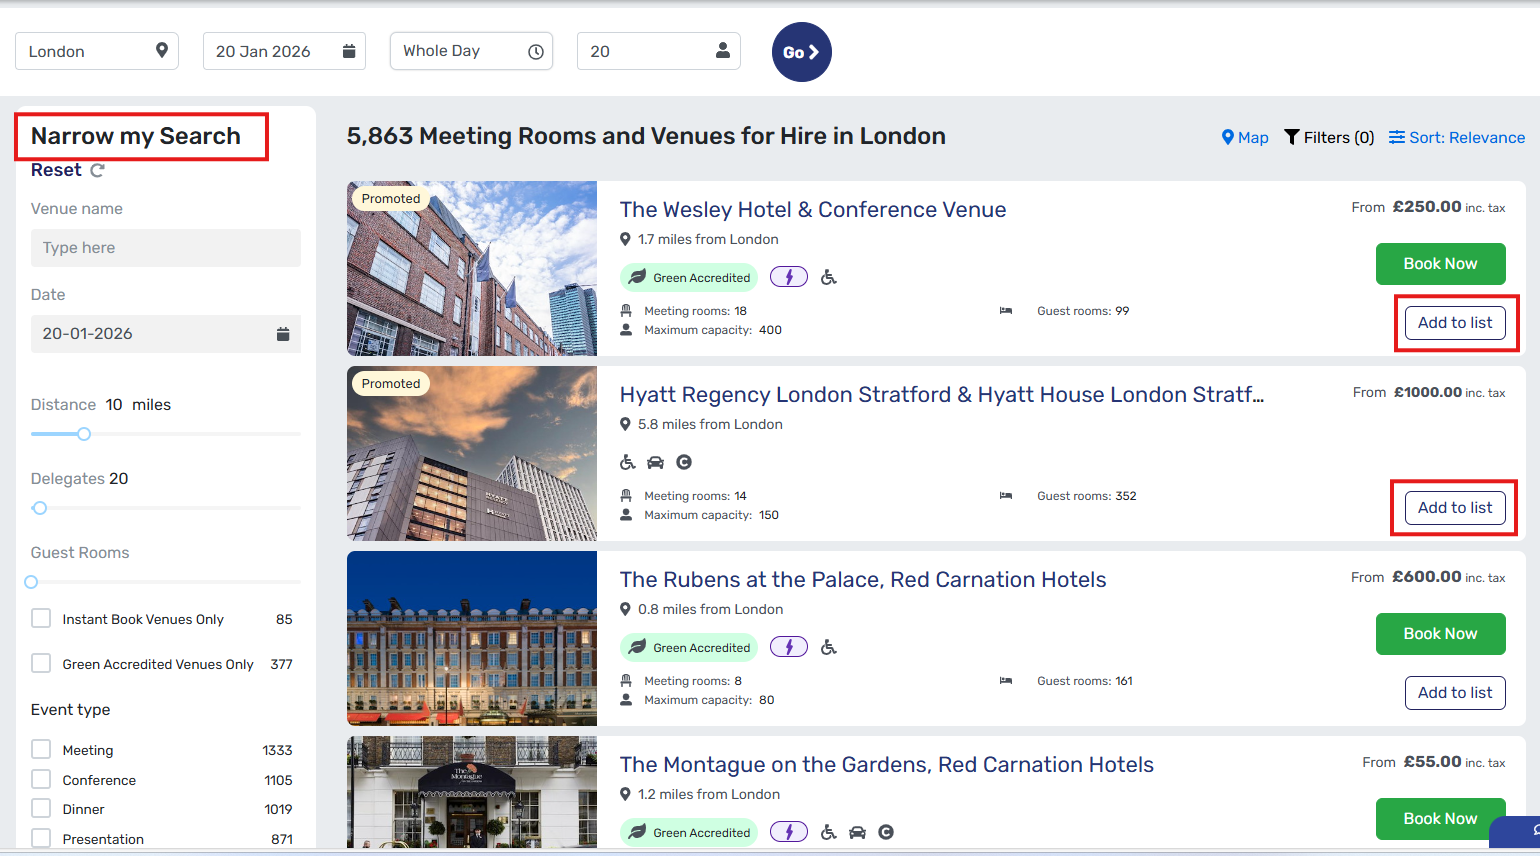Open Hyatt Regency photo thumbnail

pyautogui.click(x=472, y=453)
